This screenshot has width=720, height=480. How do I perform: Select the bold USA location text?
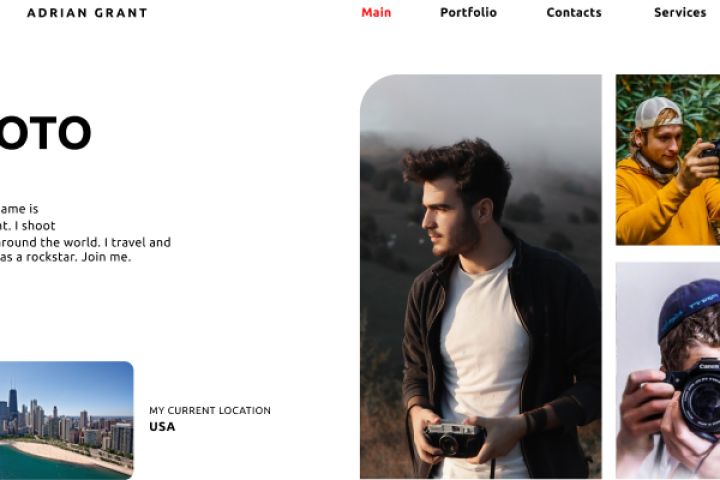pos(162,427)
